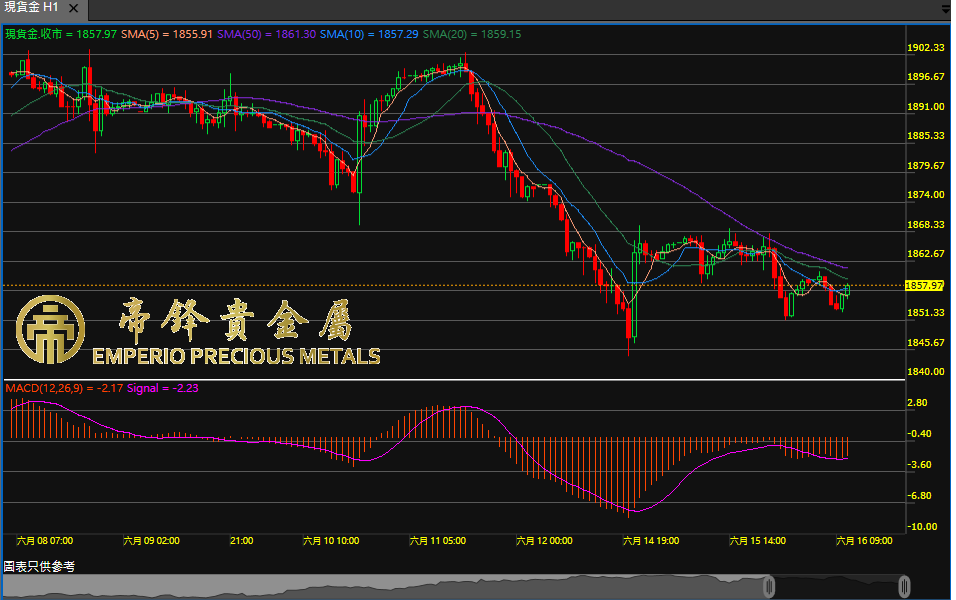Click the right handle of range slider
This screenshot has width=956, height=600.
(x=904, y=586)
